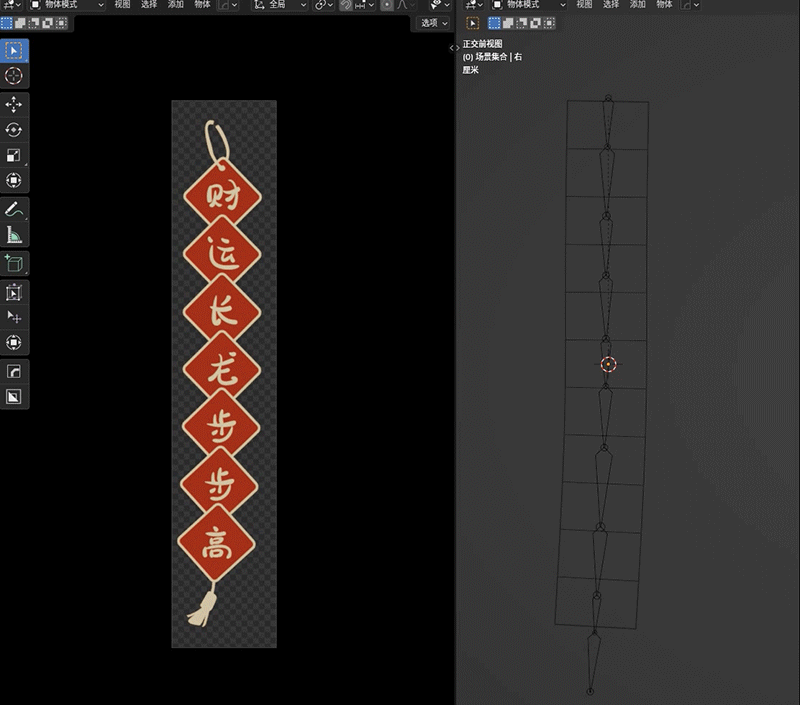Click the rounded-corner square tool icon
Image resolution: width=800 pixels, height=705 pixels.
point(14,371)
